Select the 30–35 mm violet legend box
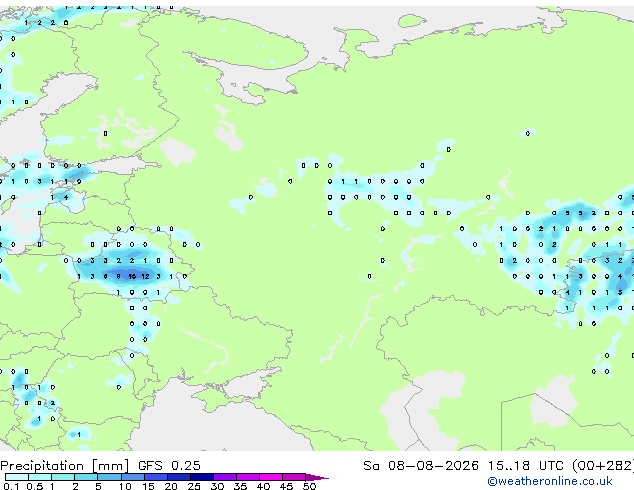The width and height of the screenshot is (634, 490). click(224, 477)
